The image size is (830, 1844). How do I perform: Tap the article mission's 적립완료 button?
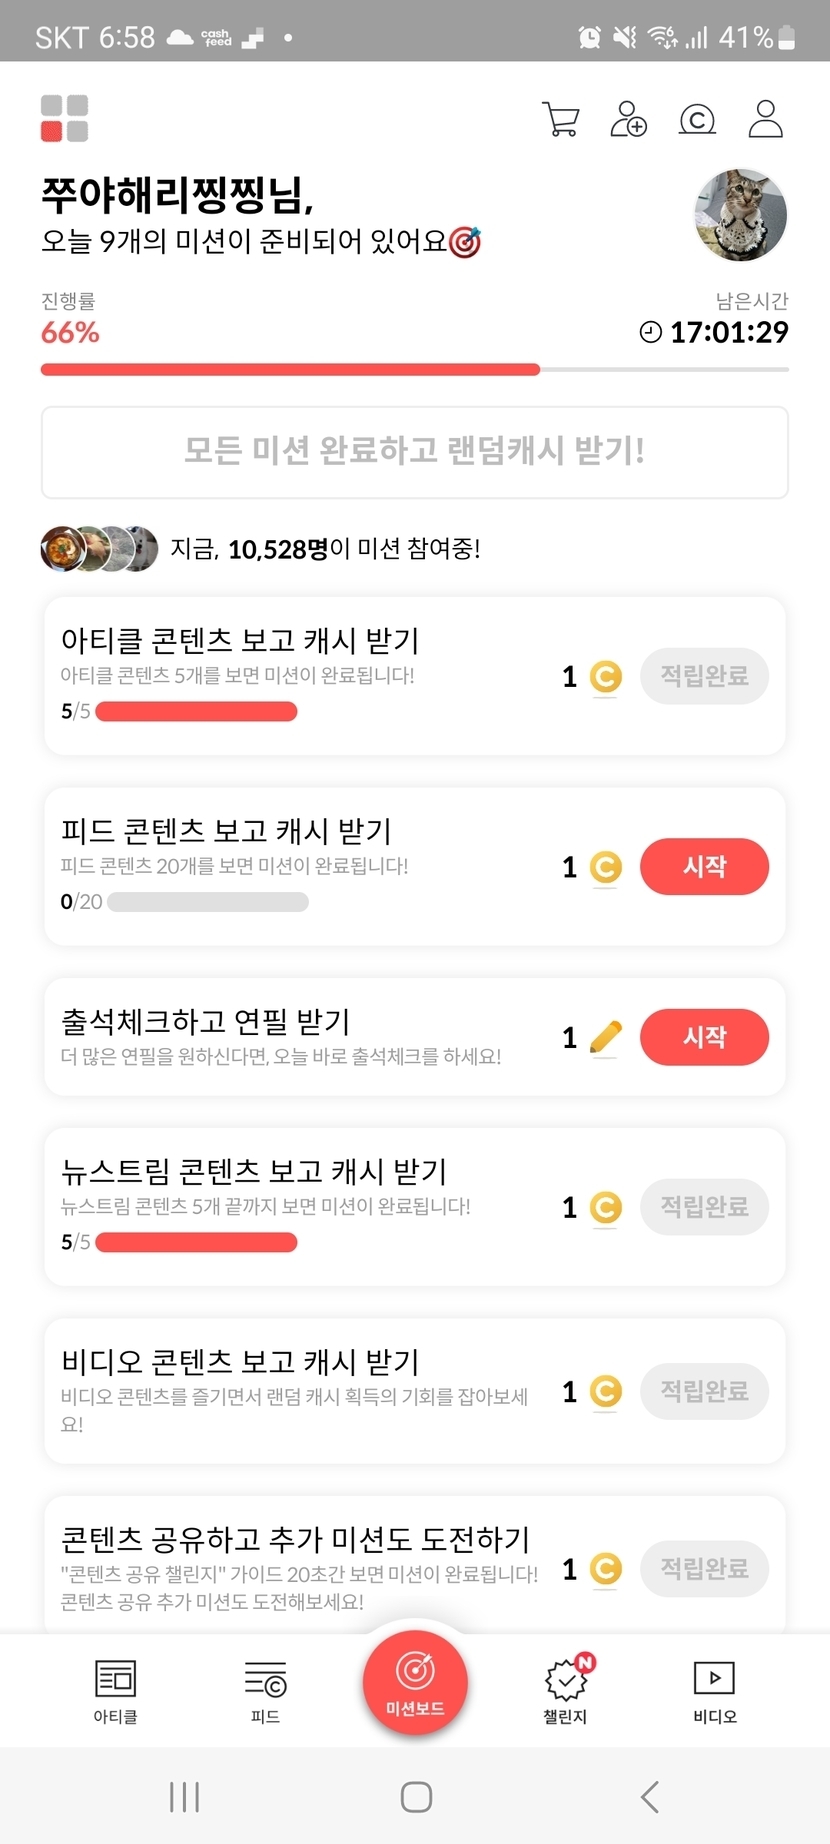pos(704,676)
